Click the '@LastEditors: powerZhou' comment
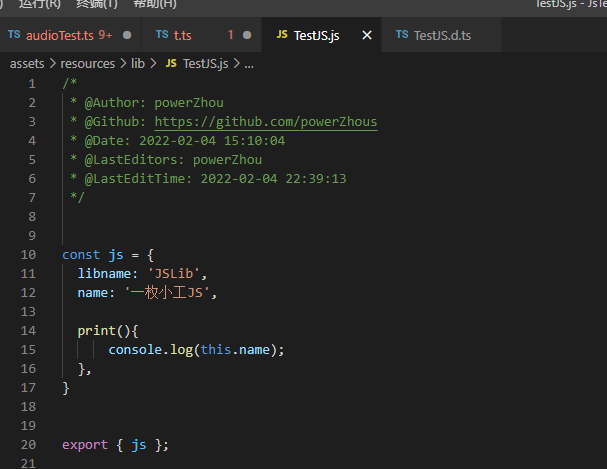 click(x=173, y=160)
